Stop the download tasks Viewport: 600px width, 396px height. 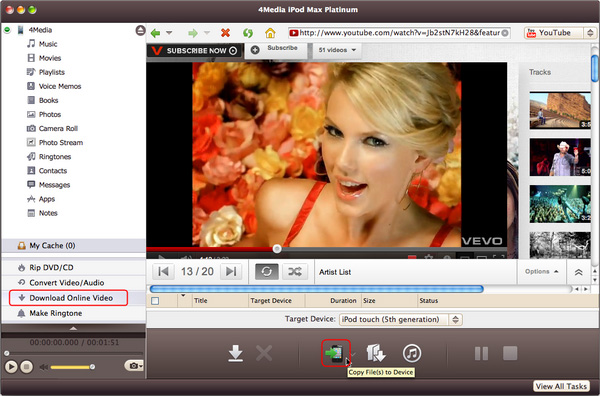click(510, 354)
